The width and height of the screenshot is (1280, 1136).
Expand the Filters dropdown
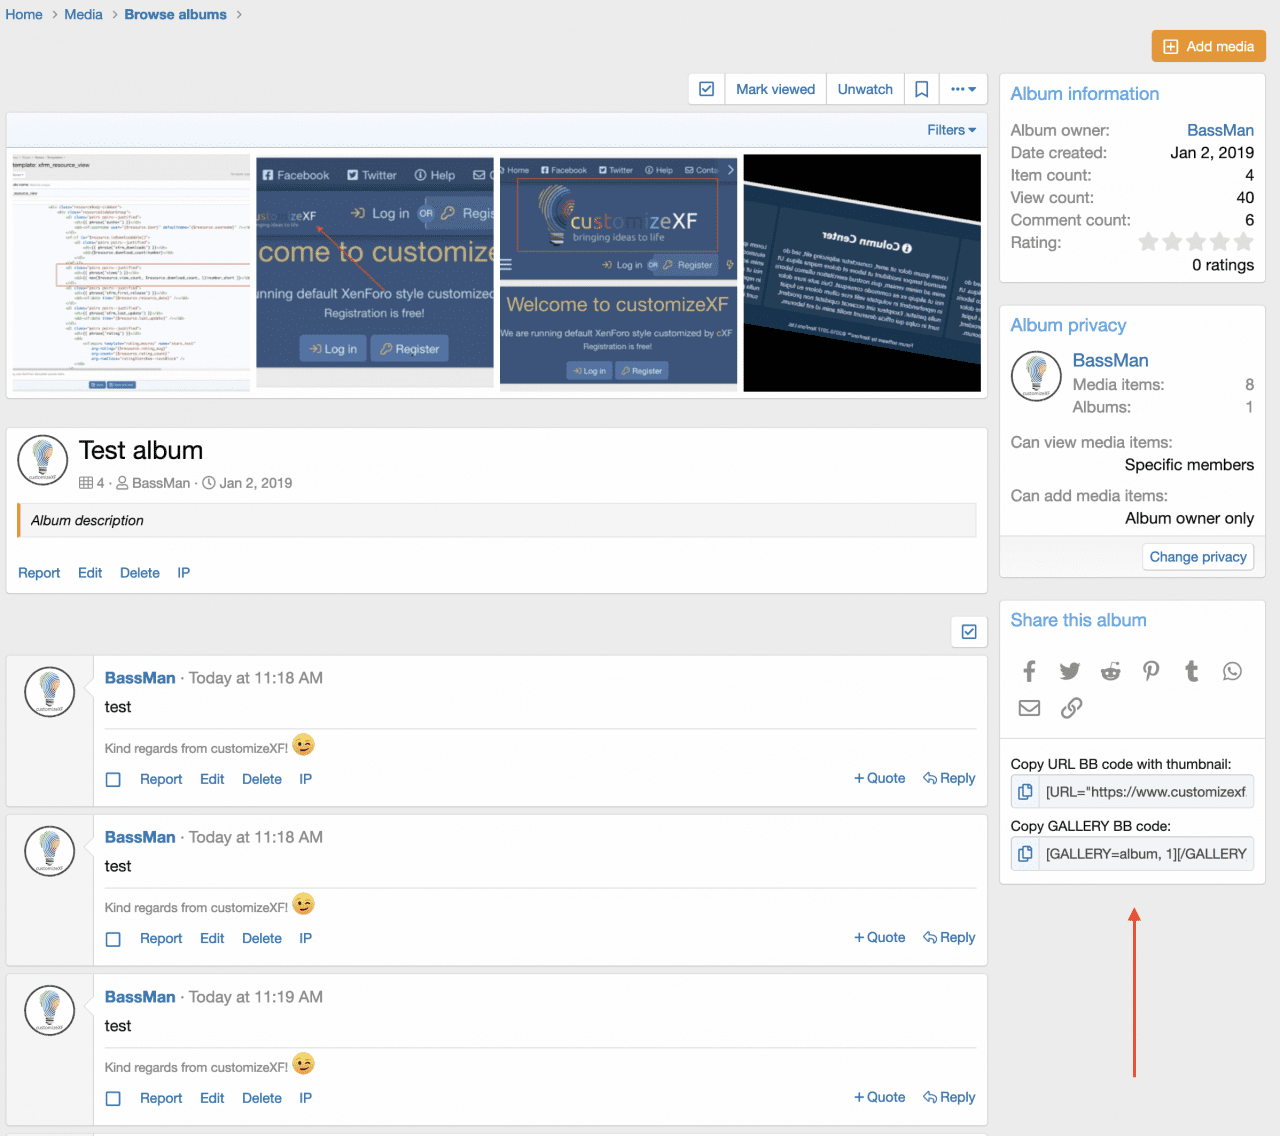click(951, 130)
